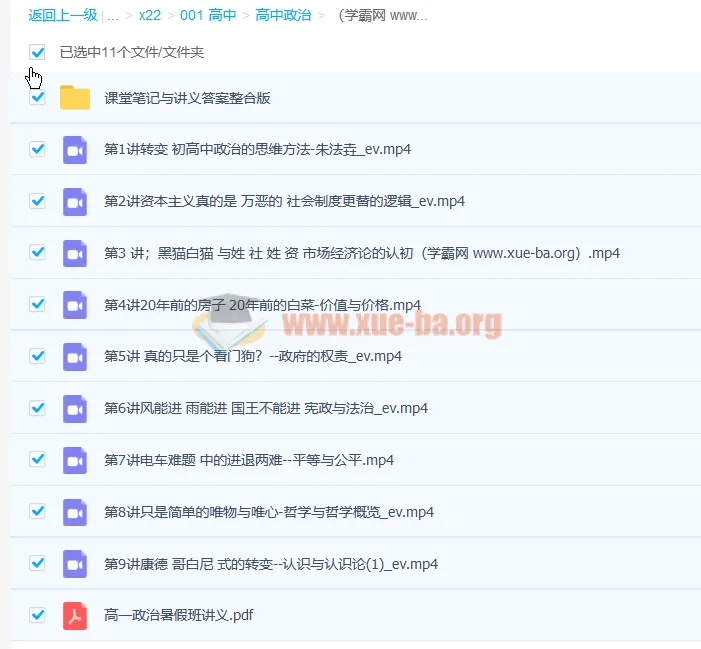Navigate to 001 高中 breadcrumb folder
Viewport: 701px width, 649px height.
pos(208,15)
